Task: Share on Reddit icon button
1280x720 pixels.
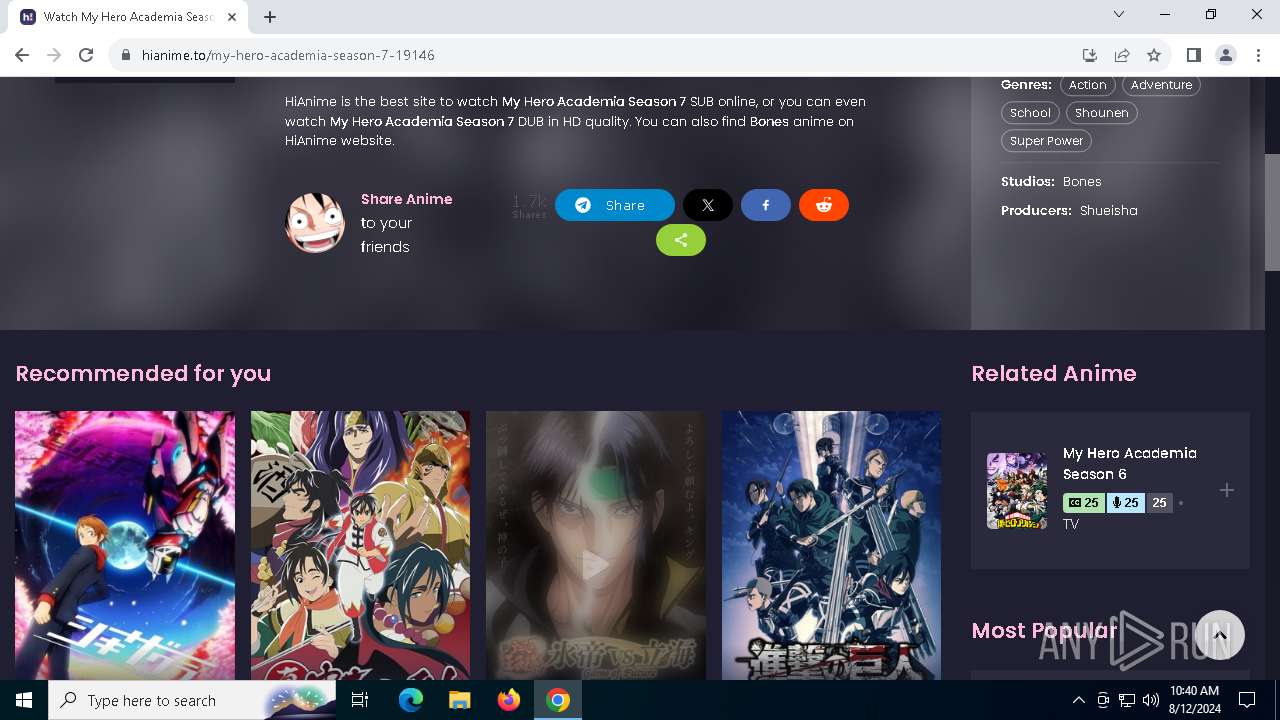Action: 824,205
